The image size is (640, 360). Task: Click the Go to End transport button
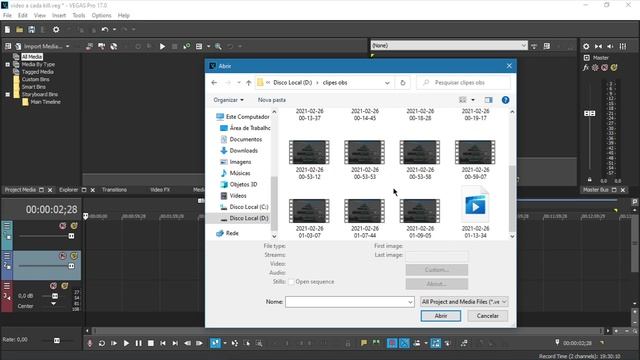click(175, 344)
